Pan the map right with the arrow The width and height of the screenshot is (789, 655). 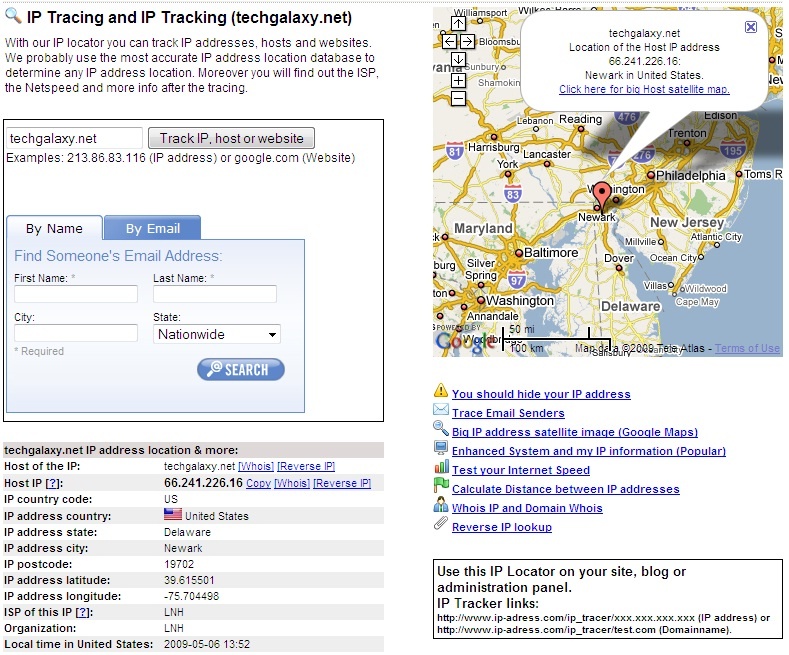(x=467, y=41)
